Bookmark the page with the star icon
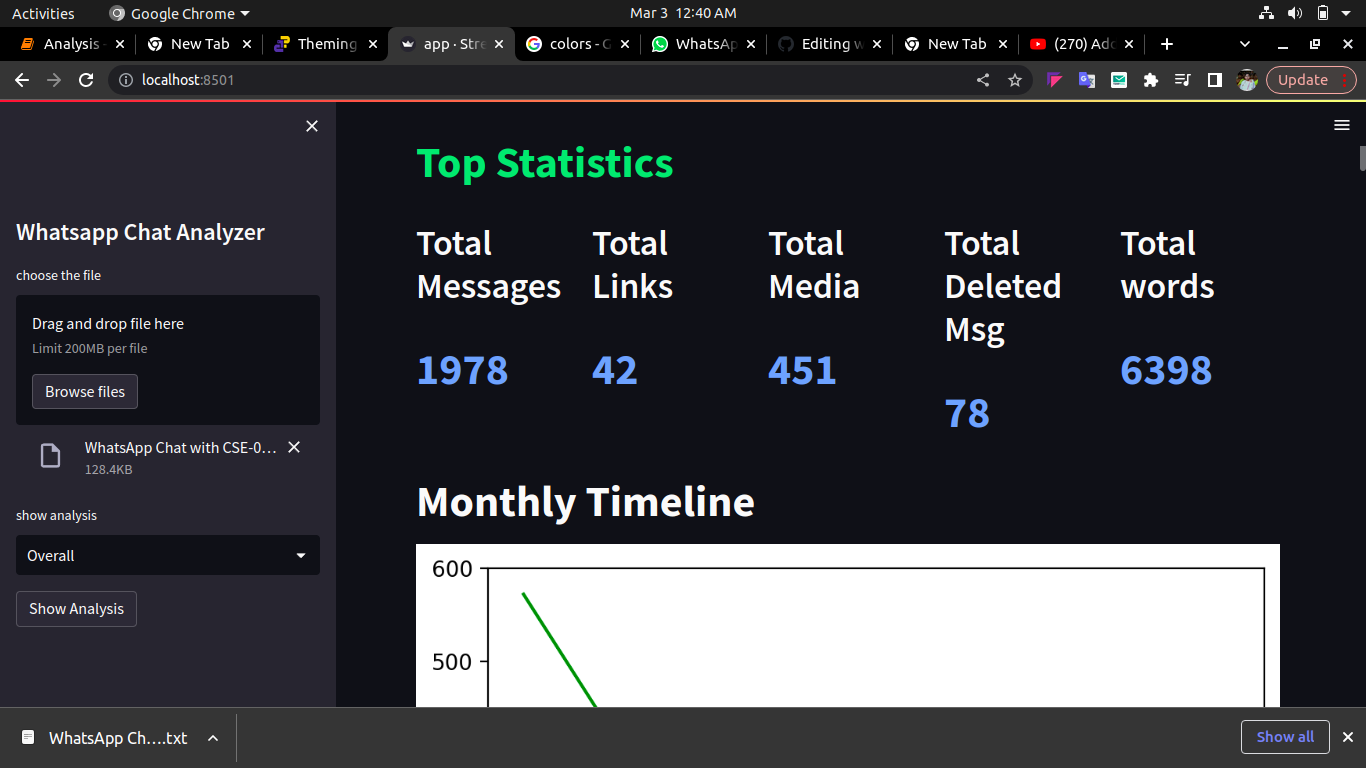The image size is (1366, 768). [x=1015, y=79]
